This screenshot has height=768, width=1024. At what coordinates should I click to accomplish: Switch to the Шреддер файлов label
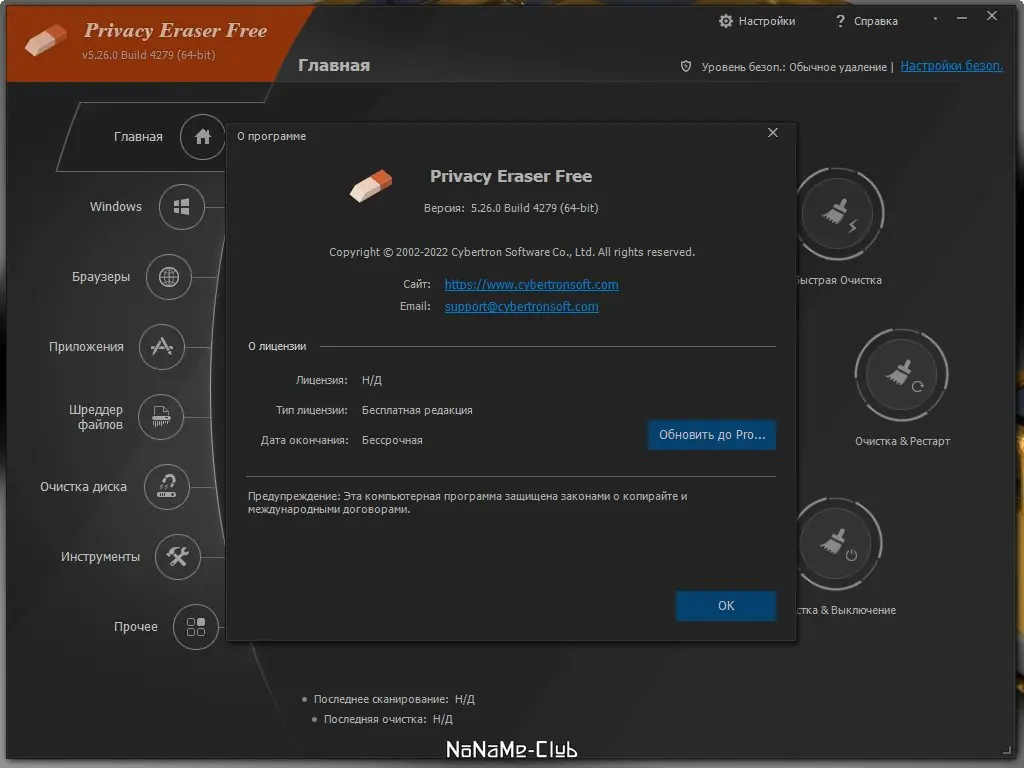click(x=96, y=417)
